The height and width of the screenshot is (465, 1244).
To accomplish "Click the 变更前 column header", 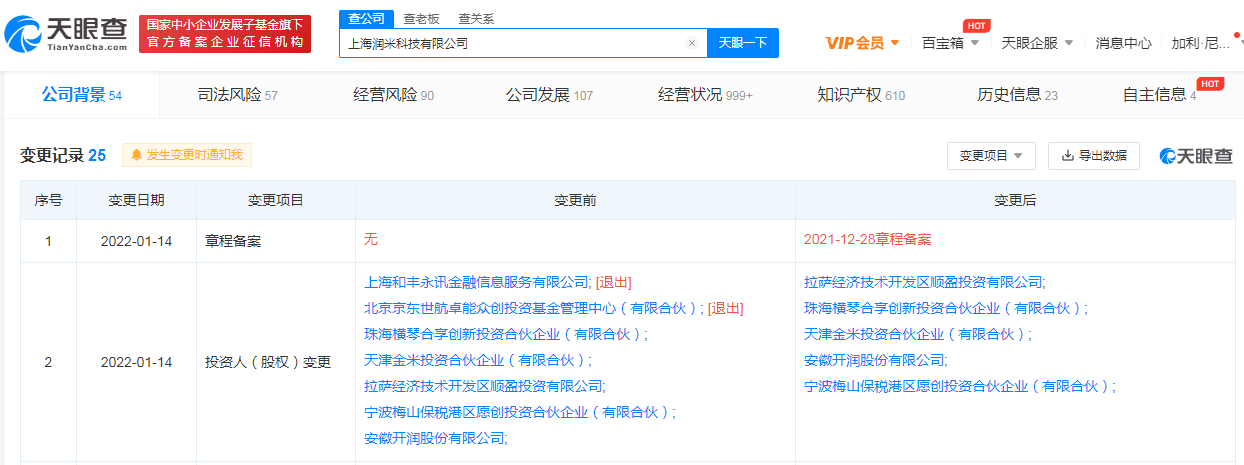I will 575,200.
